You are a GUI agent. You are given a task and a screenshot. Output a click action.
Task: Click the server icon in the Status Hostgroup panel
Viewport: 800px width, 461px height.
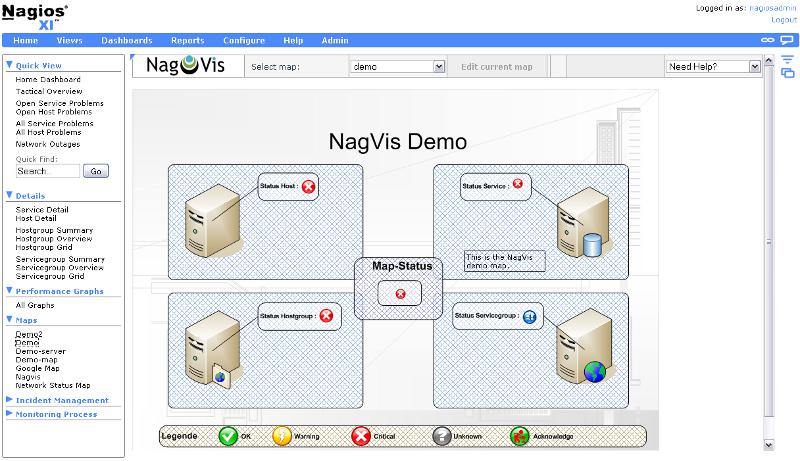tap(212, 351)
